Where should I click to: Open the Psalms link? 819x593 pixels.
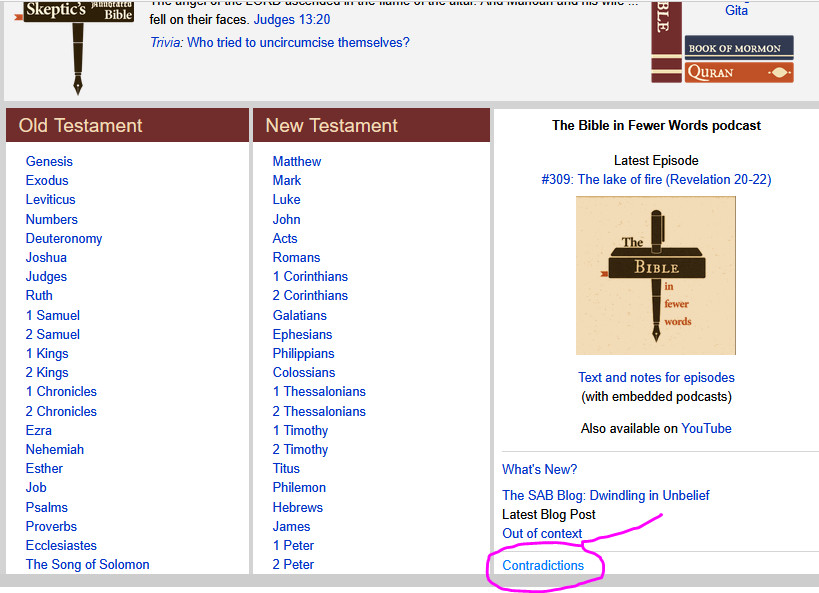pos(46,507)
